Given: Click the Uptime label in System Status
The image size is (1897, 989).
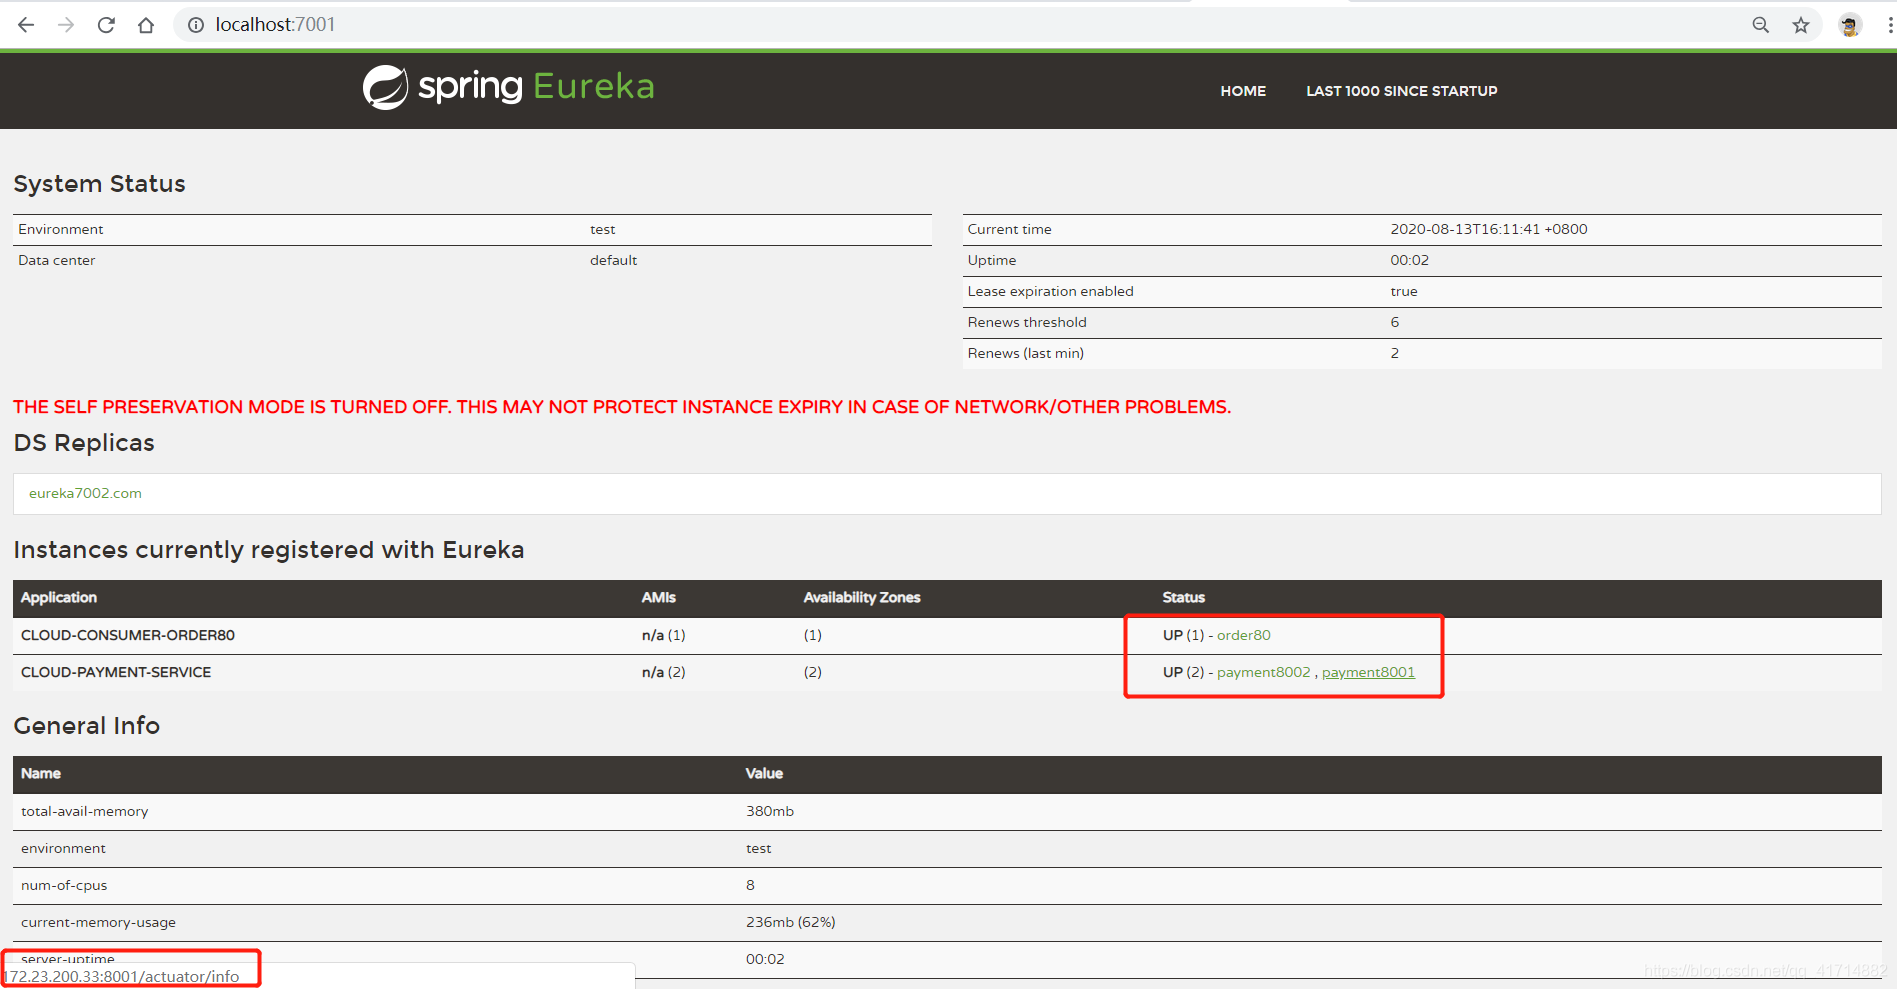Looking at the screenshot, I should (x=991, y=260).
